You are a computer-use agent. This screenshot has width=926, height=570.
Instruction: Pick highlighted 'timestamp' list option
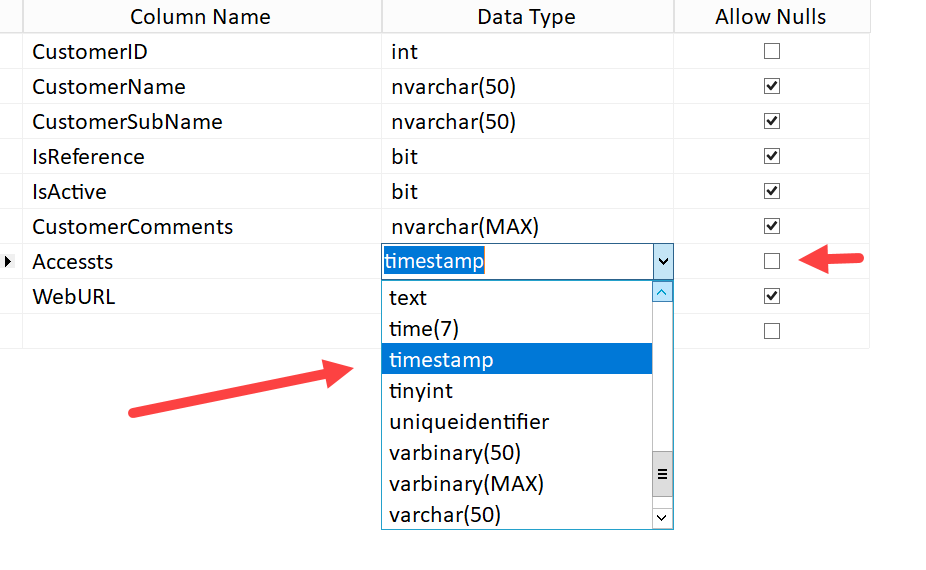click(x=517, y=359)
